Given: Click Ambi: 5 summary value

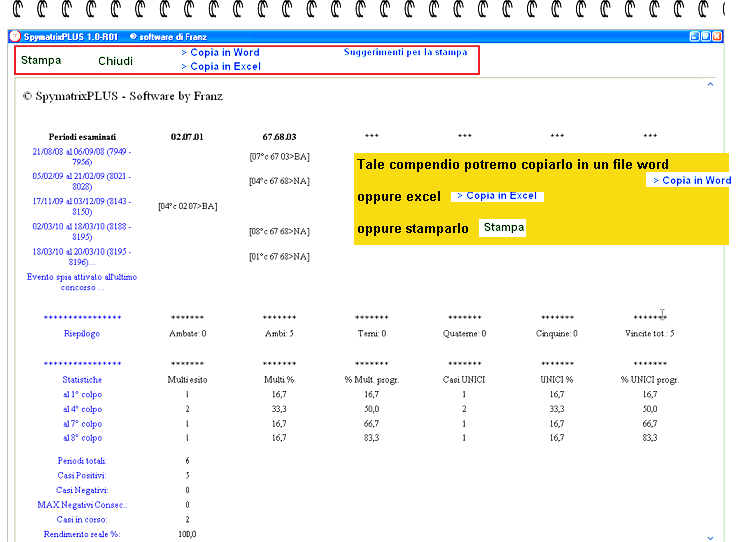Looking at the screenshot, I should 279,334.
